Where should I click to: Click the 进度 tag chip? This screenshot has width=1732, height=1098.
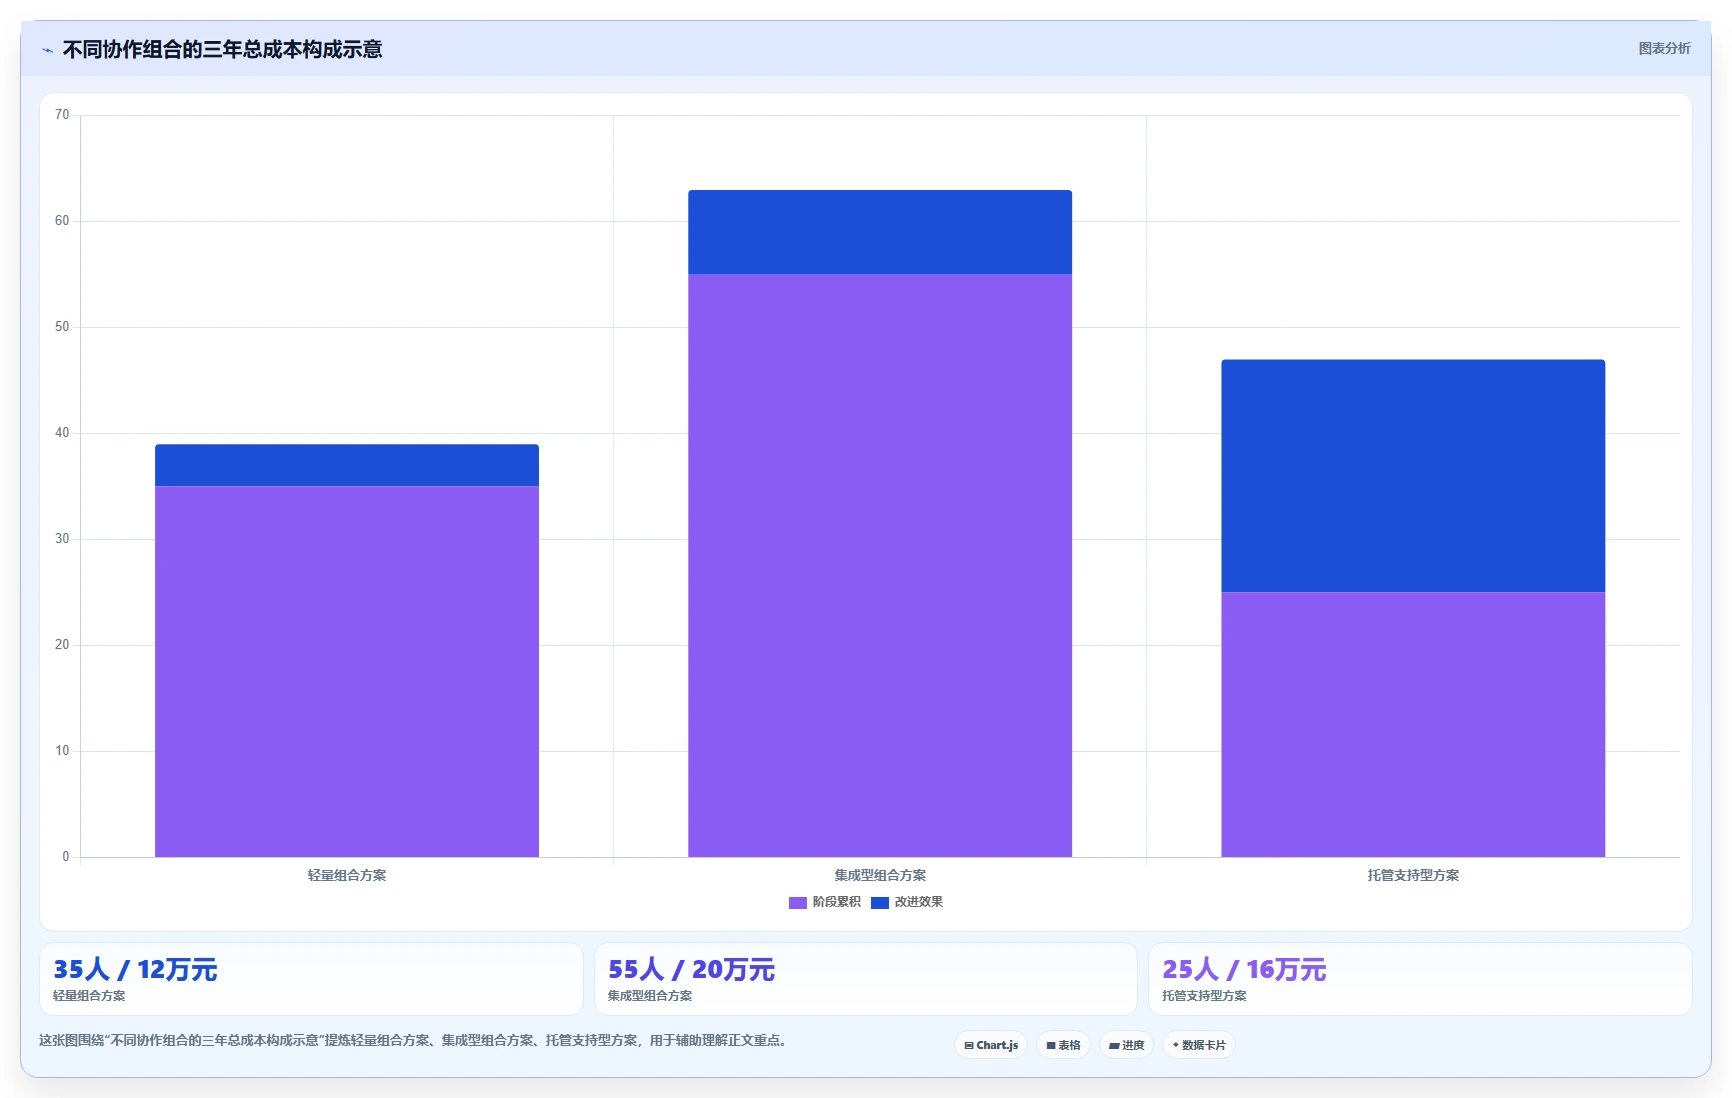pos(1126,1045)
